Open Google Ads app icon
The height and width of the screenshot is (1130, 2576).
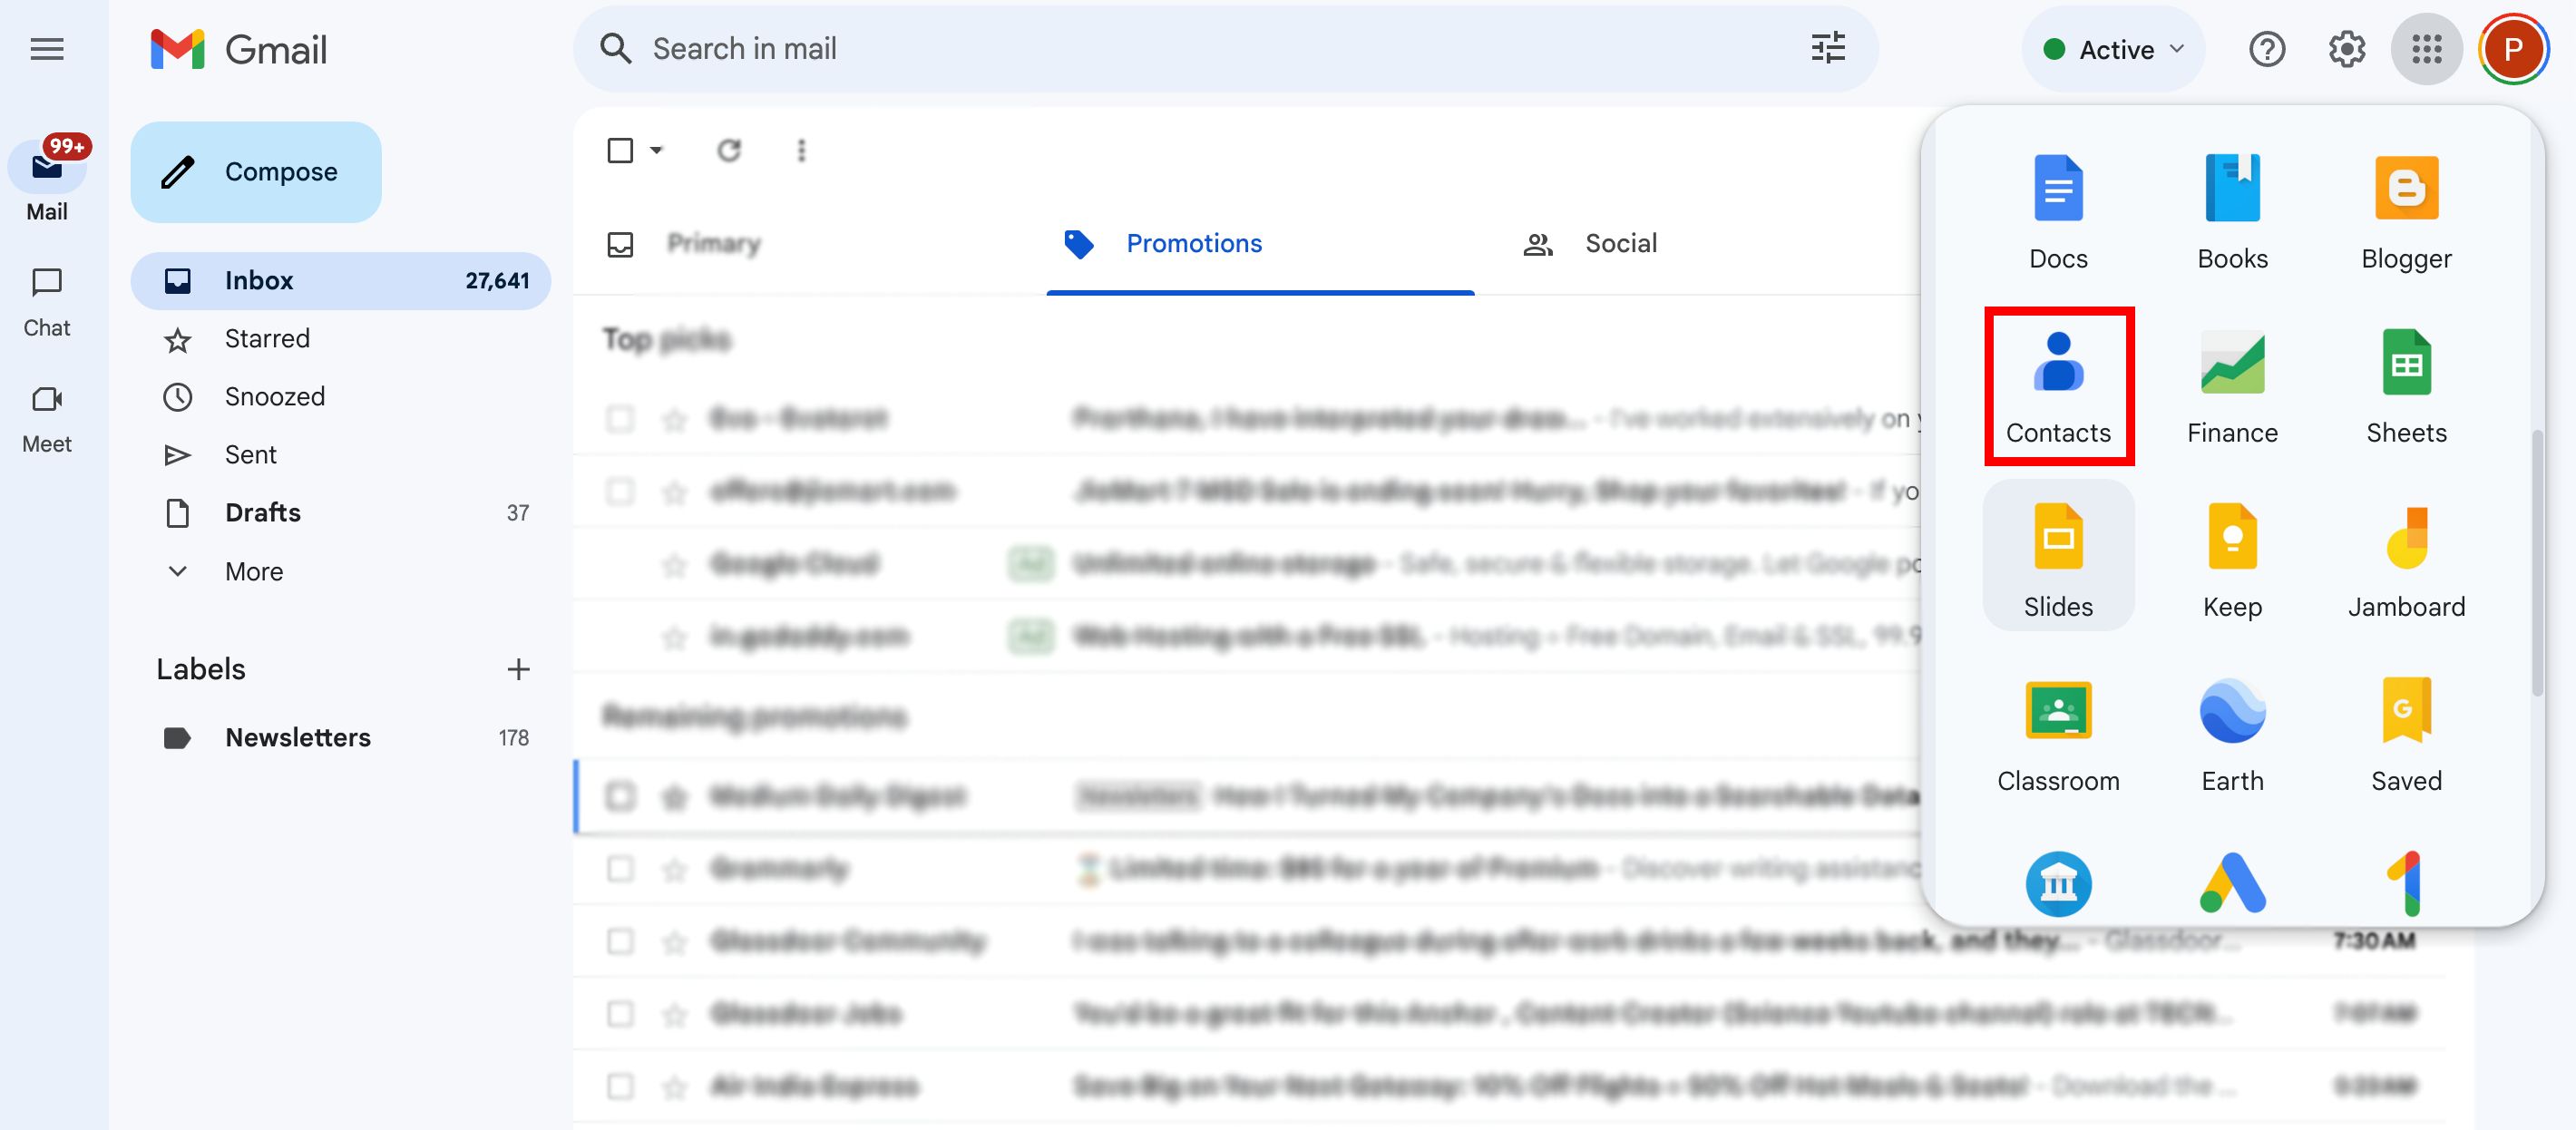[2232, 884]
